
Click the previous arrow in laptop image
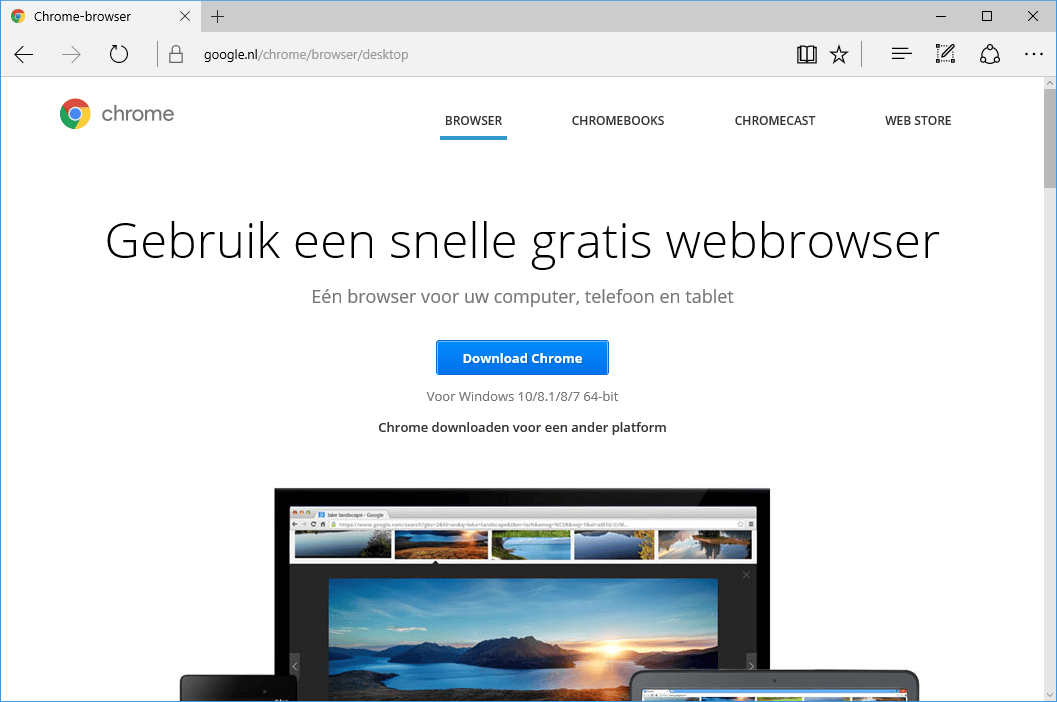tap(295, 666)
